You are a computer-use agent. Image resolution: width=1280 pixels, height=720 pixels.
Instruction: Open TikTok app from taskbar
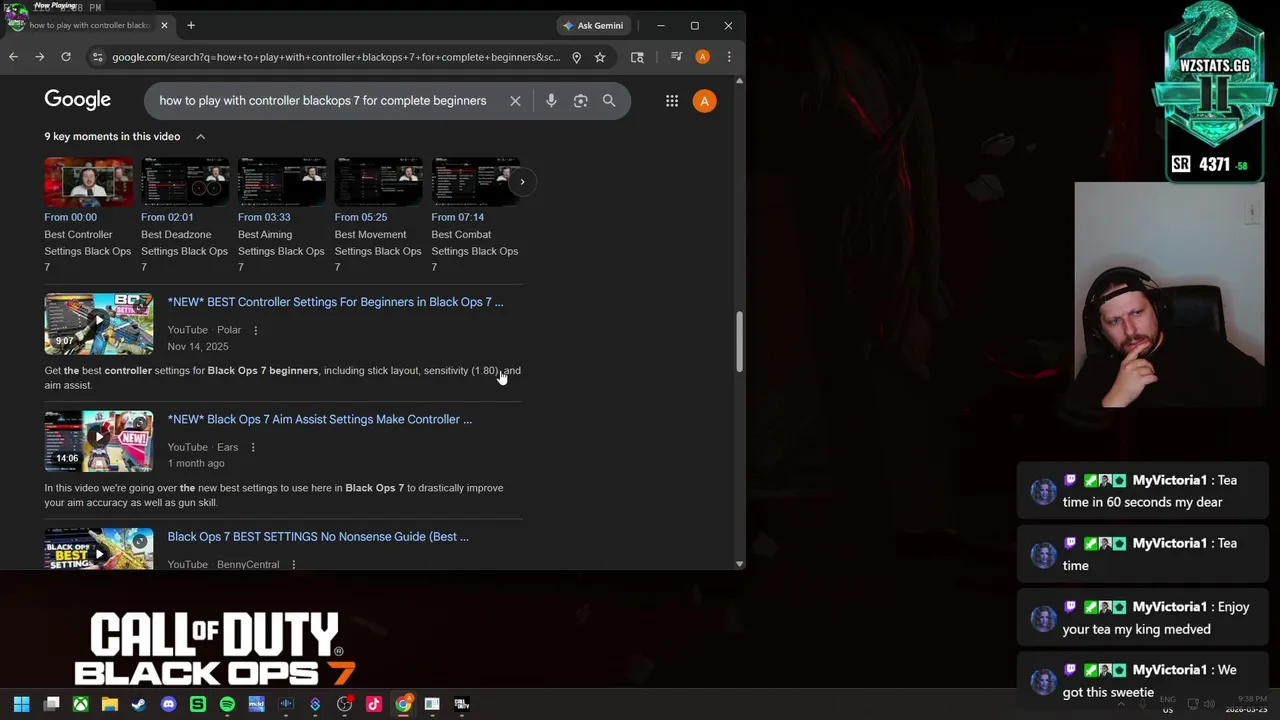point(373,704)
